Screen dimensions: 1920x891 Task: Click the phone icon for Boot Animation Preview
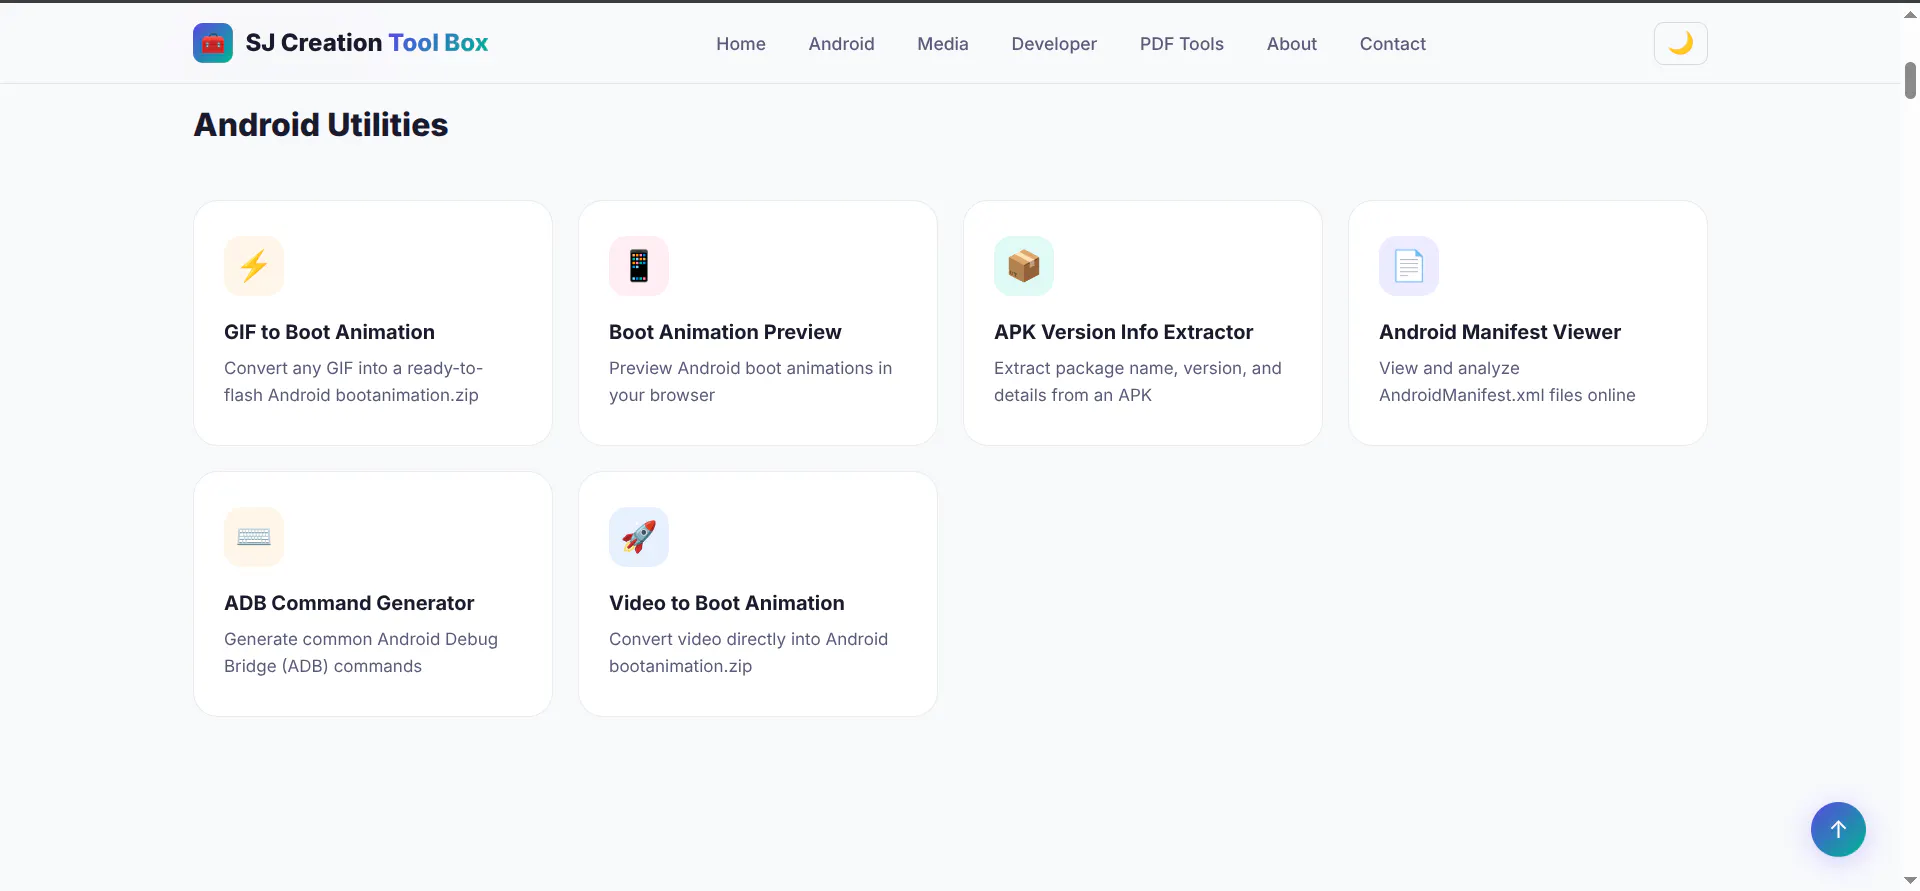[x=639, y=266]
